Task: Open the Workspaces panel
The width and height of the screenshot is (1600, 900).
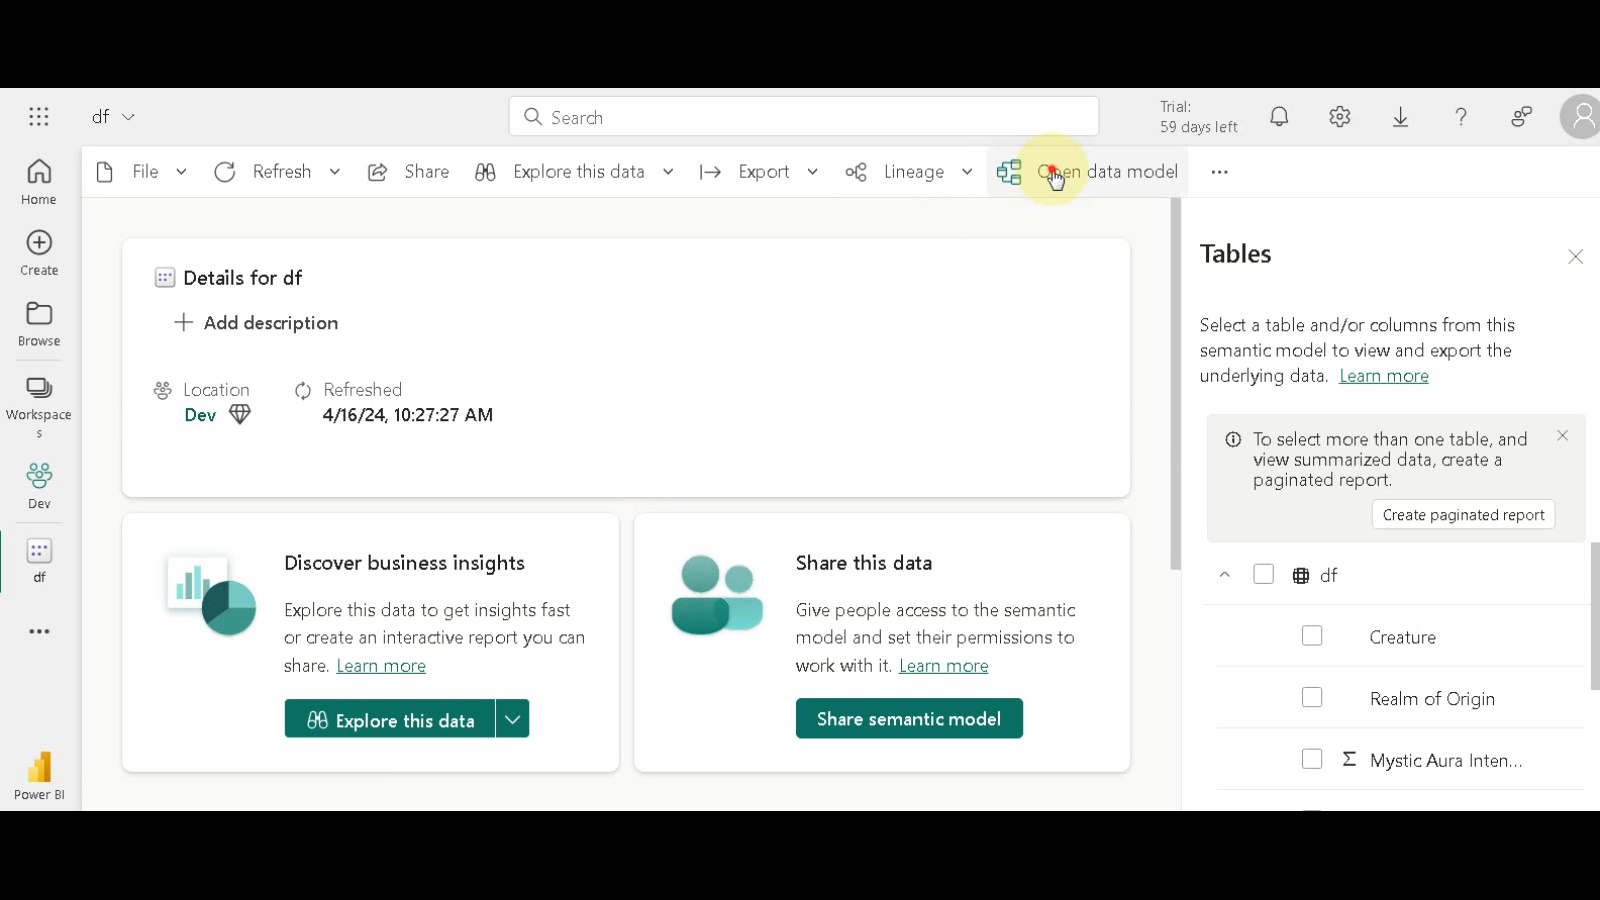Action: coord(38,398)
